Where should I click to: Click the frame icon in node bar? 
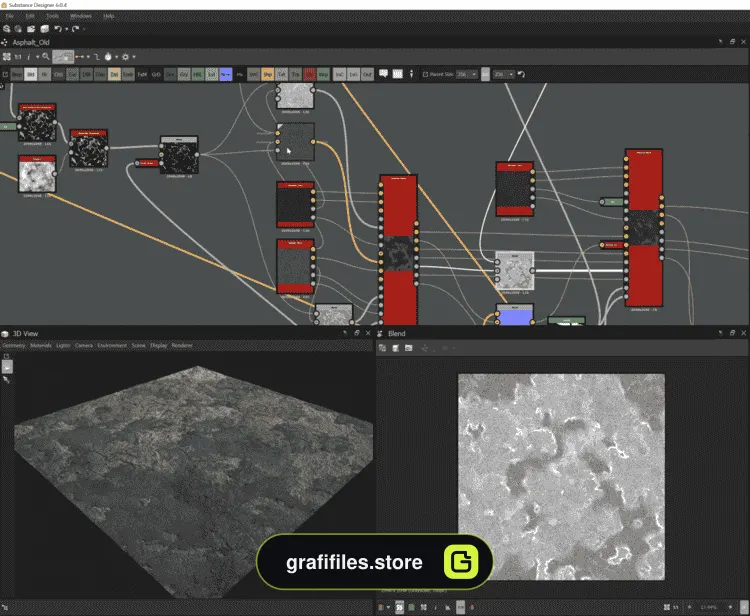[397, 74]
